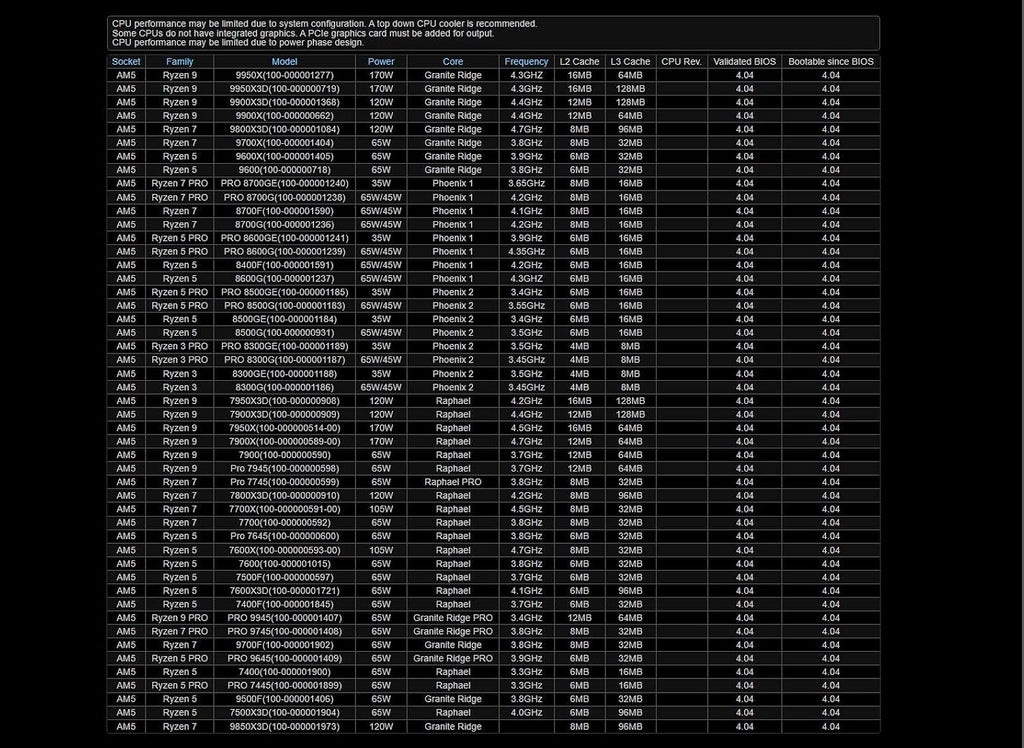Viewport: 1024px width, 748px height.
Task: Sort by the Core column header
Action: [453, 61]
